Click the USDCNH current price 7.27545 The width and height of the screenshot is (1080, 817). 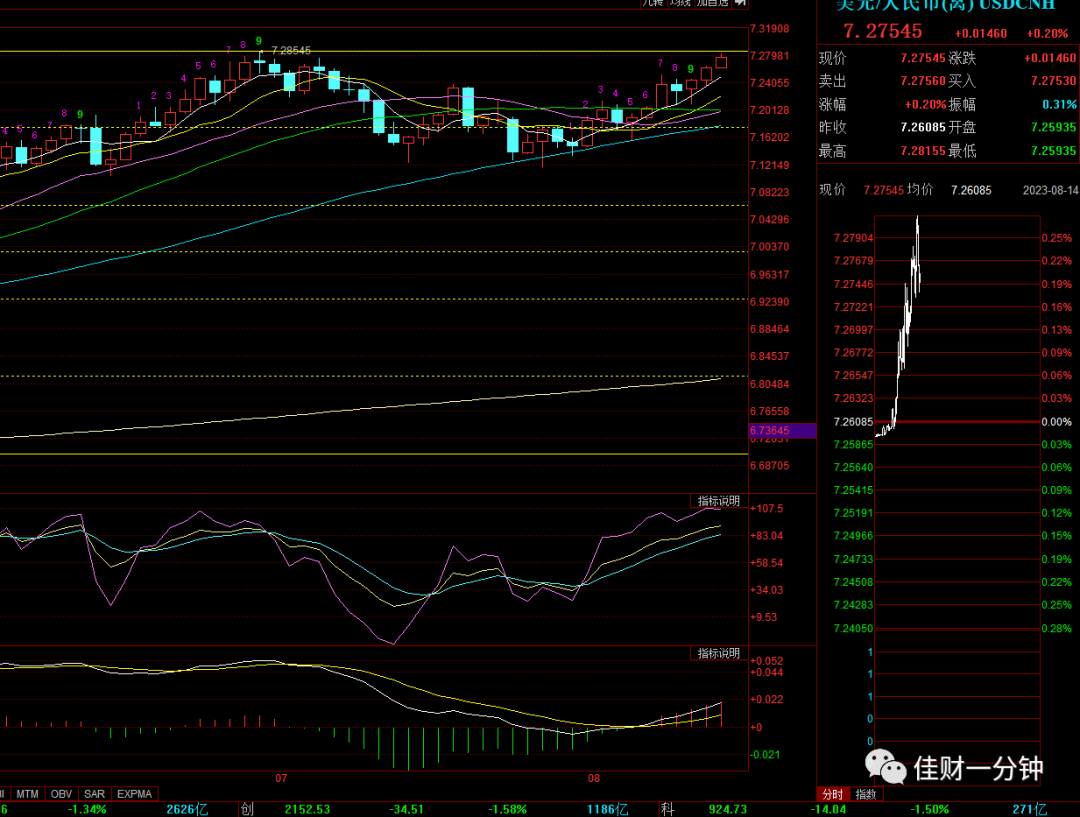(x=882, y=31)
